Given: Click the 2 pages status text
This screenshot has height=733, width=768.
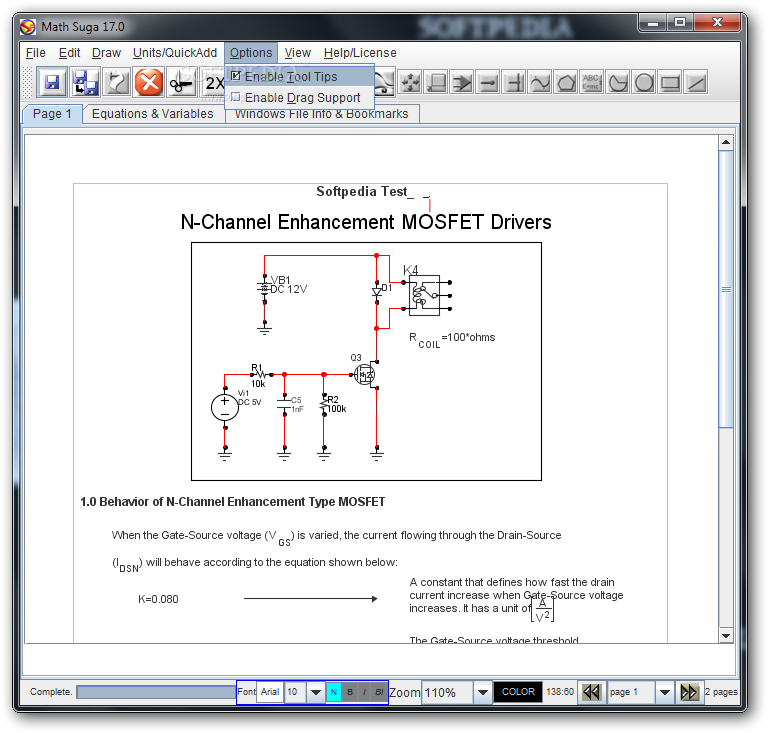Looking at the screenshot, I should [x=721, y=692].
